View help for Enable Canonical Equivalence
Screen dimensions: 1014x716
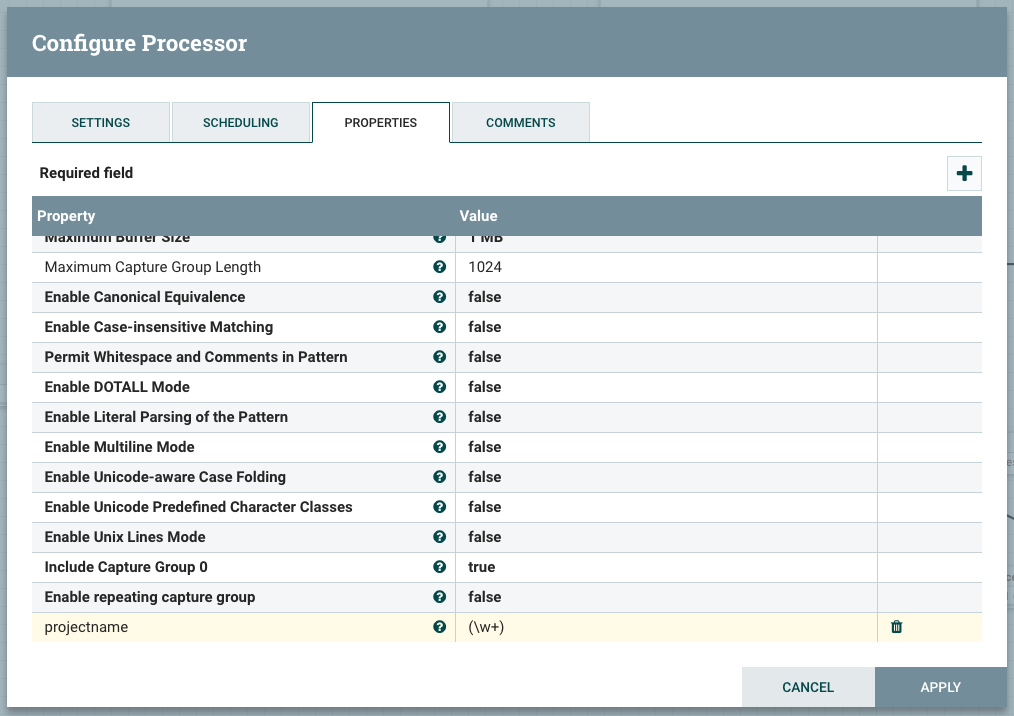coord(439,297)
